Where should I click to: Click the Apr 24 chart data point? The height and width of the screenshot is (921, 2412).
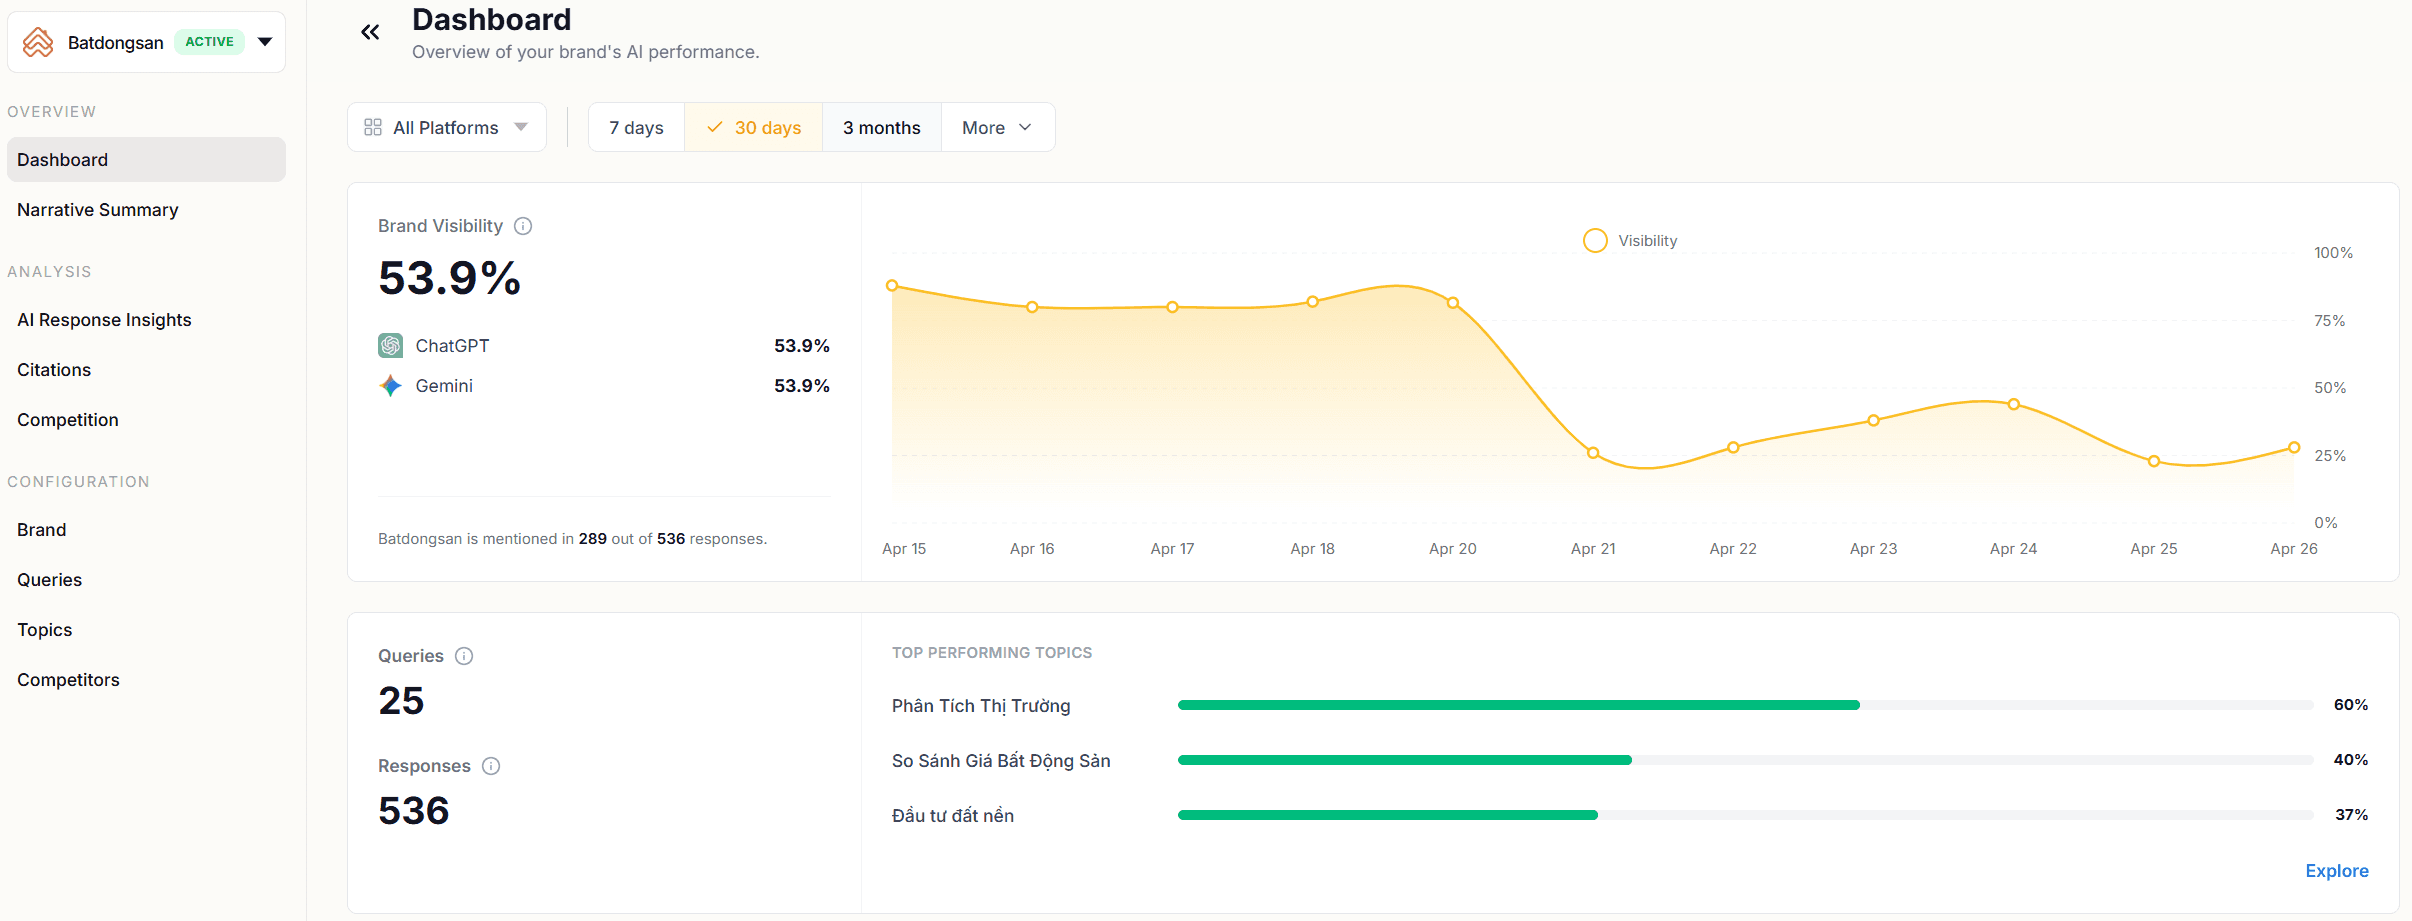tap(2013, 404)
